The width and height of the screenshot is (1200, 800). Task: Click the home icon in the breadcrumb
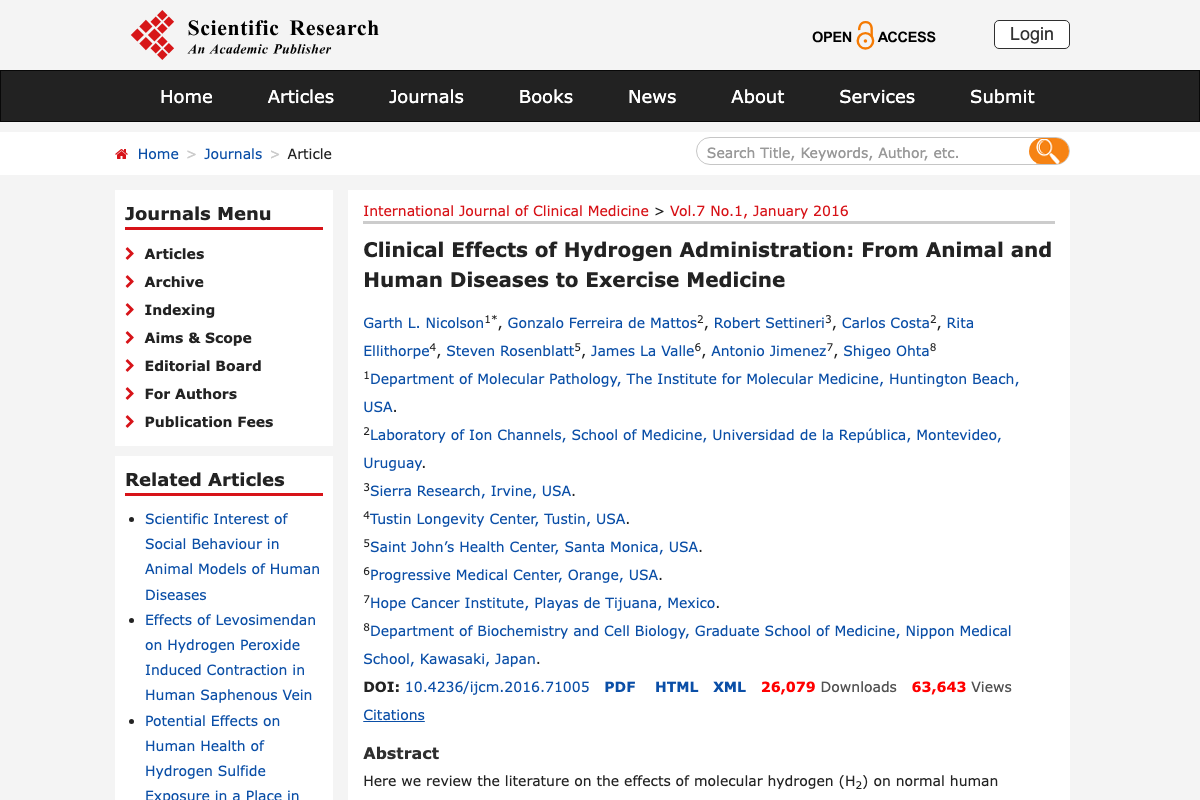point(122,152)
